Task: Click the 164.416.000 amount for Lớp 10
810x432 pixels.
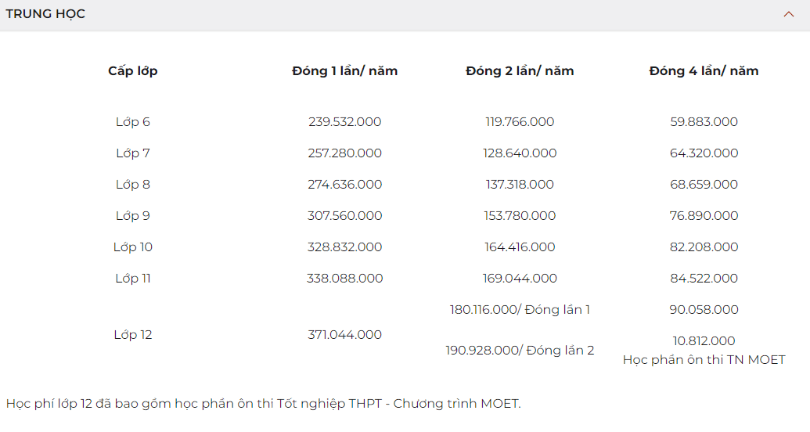Action: pos(520,247)
